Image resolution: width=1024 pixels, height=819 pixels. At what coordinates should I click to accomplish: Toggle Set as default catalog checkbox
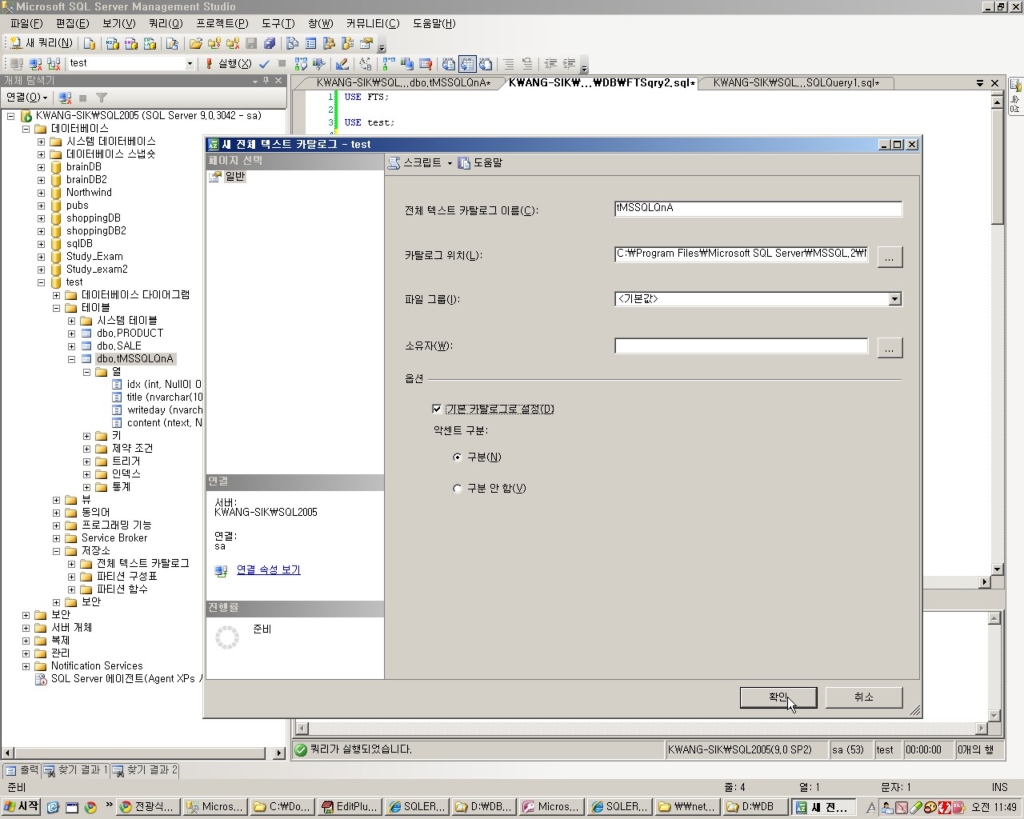click(437, 409)
